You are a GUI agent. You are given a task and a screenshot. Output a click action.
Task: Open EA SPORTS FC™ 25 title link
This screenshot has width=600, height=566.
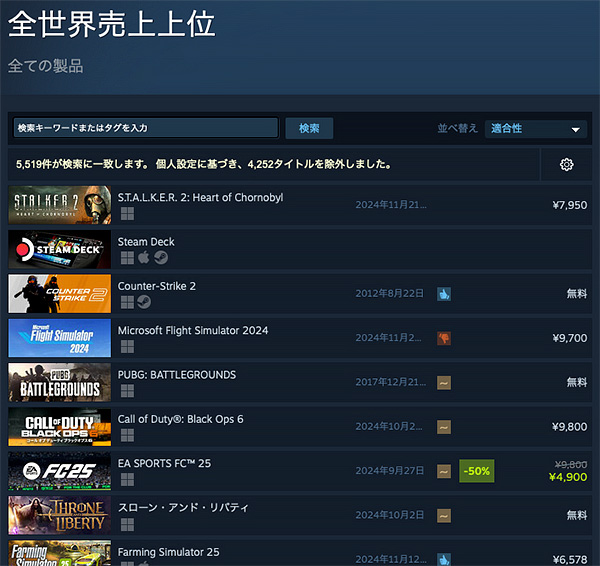point(164,463)
